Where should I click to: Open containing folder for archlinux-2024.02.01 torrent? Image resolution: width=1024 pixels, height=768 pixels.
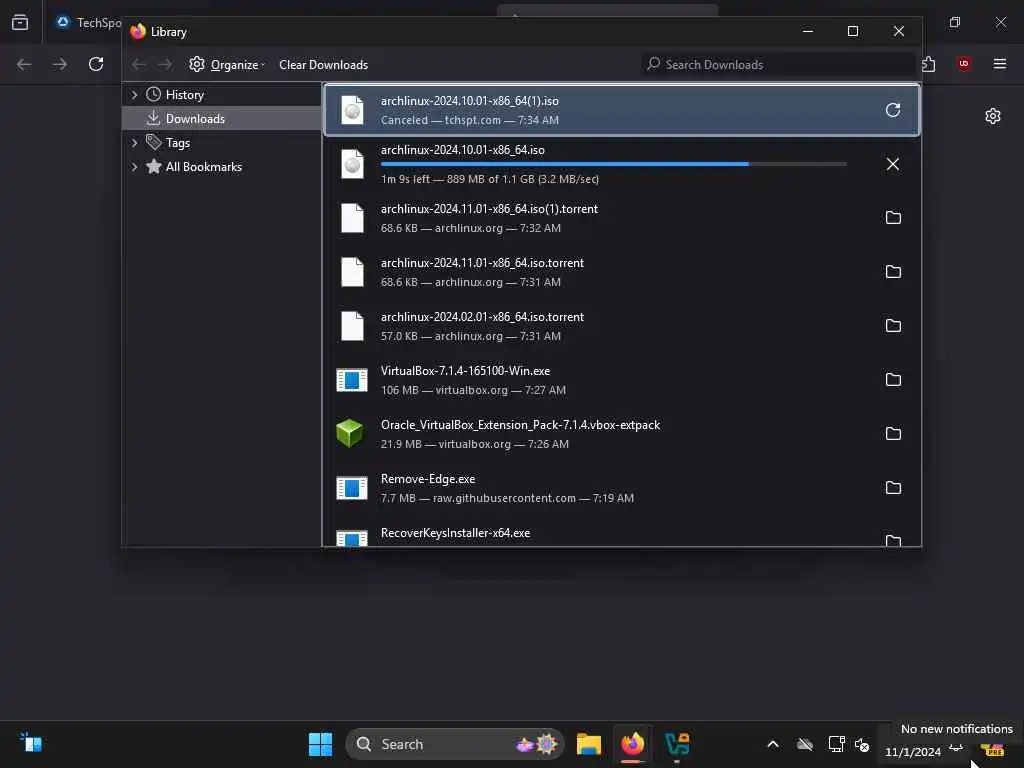(x=893, y=326)
